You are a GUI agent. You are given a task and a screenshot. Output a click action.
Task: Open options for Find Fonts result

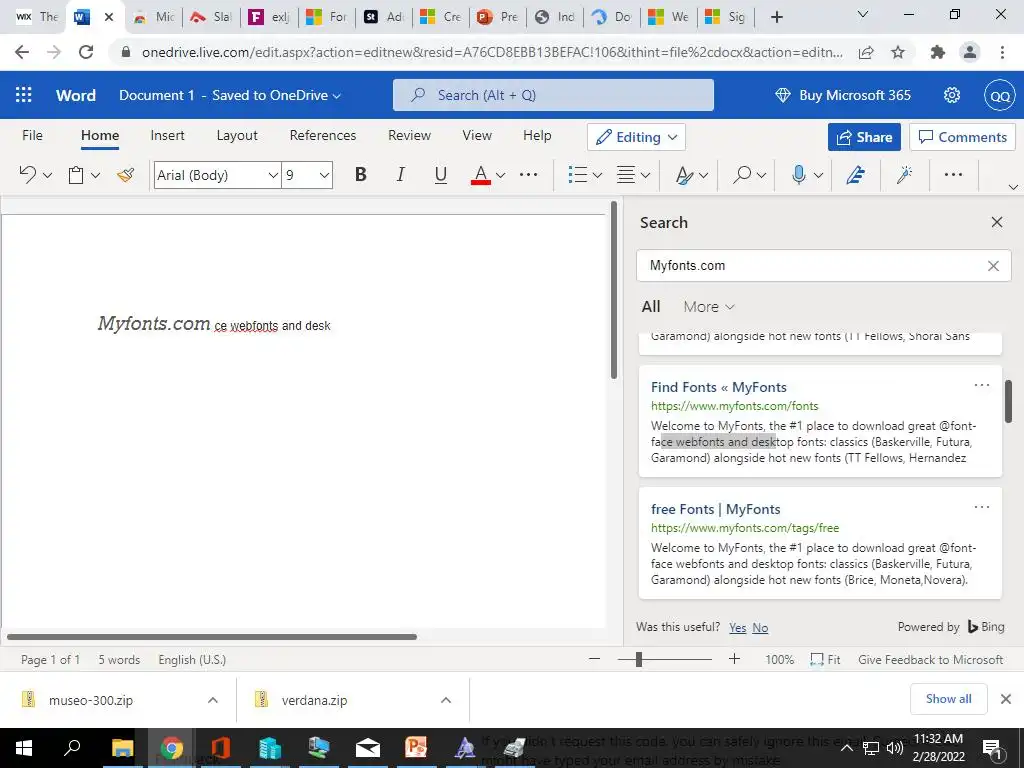[x=982, y=385]
